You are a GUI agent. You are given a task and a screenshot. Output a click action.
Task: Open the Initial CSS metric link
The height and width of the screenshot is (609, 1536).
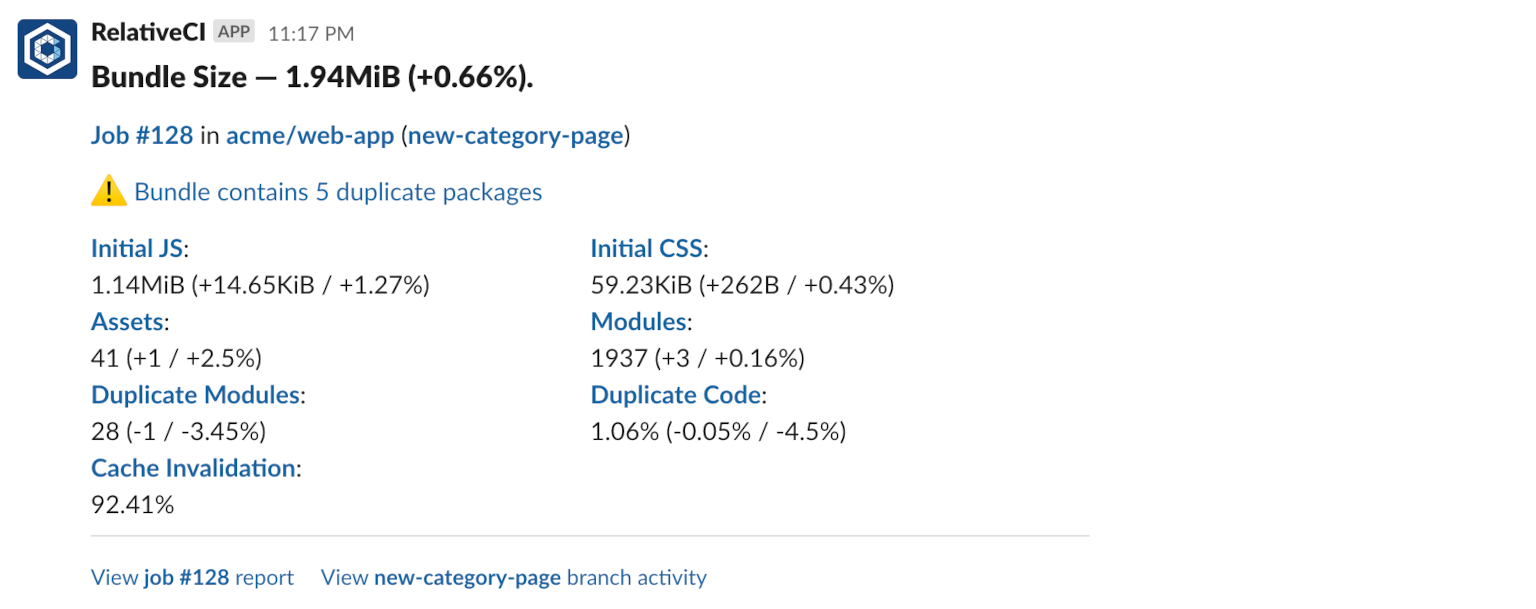click(x=646, y=248)
